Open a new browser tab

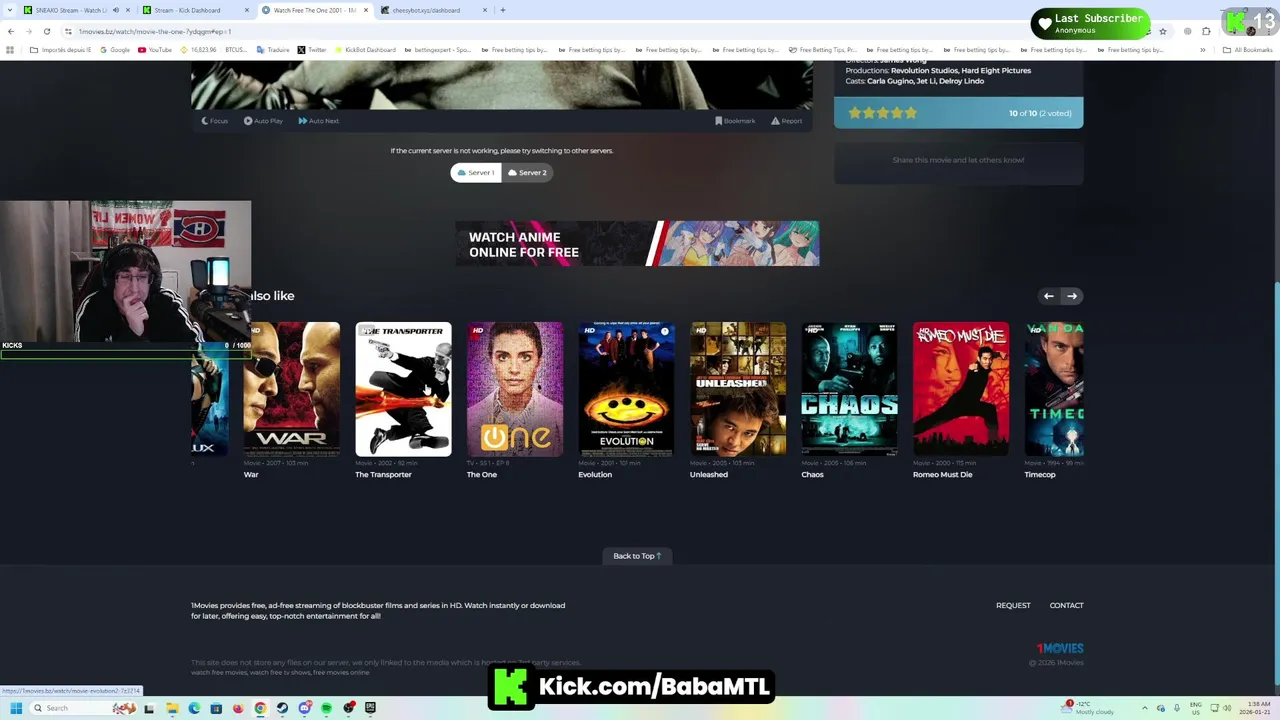pyautogui.click(x=503, y=10)
